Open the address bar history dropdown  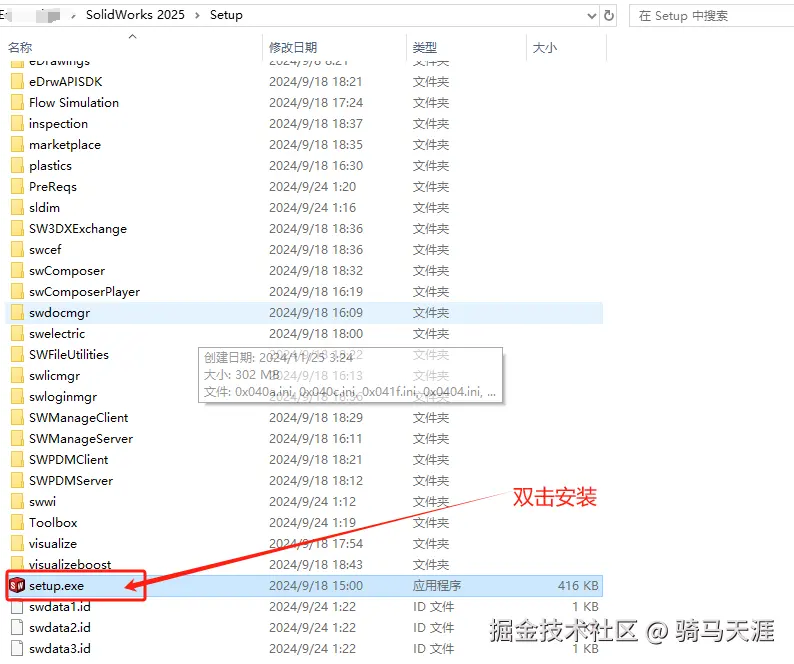point(591,16)
